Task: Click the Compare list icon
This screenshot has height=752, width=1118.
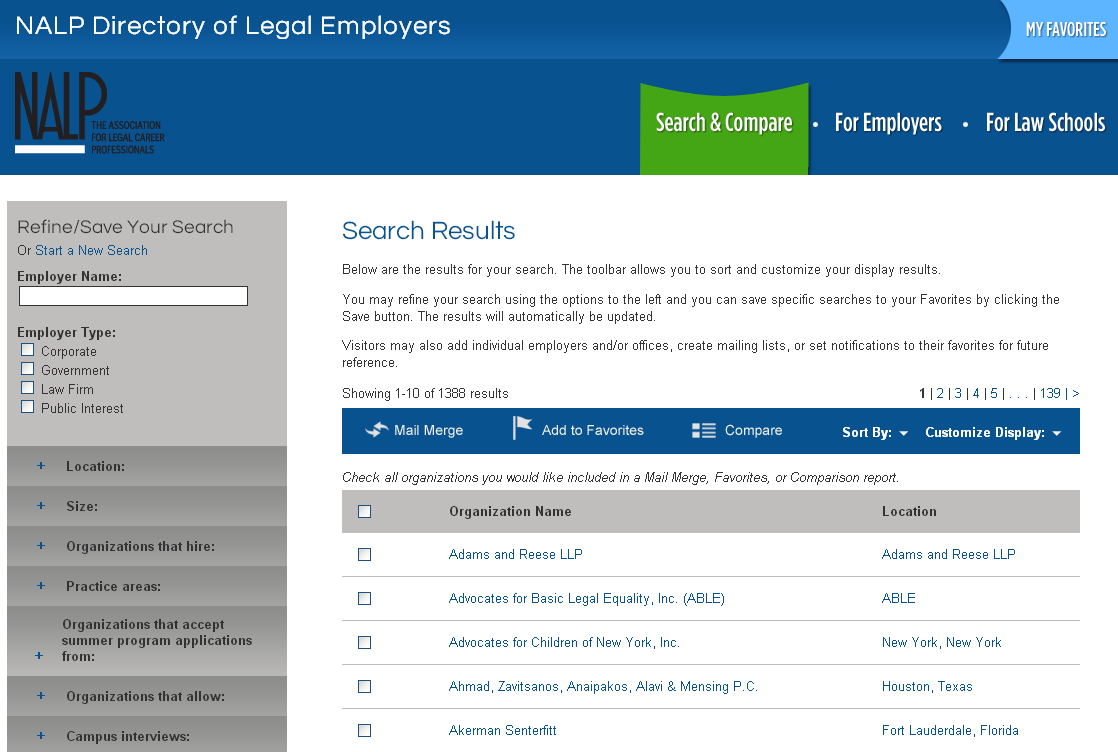Action: (x=704, y=431)
